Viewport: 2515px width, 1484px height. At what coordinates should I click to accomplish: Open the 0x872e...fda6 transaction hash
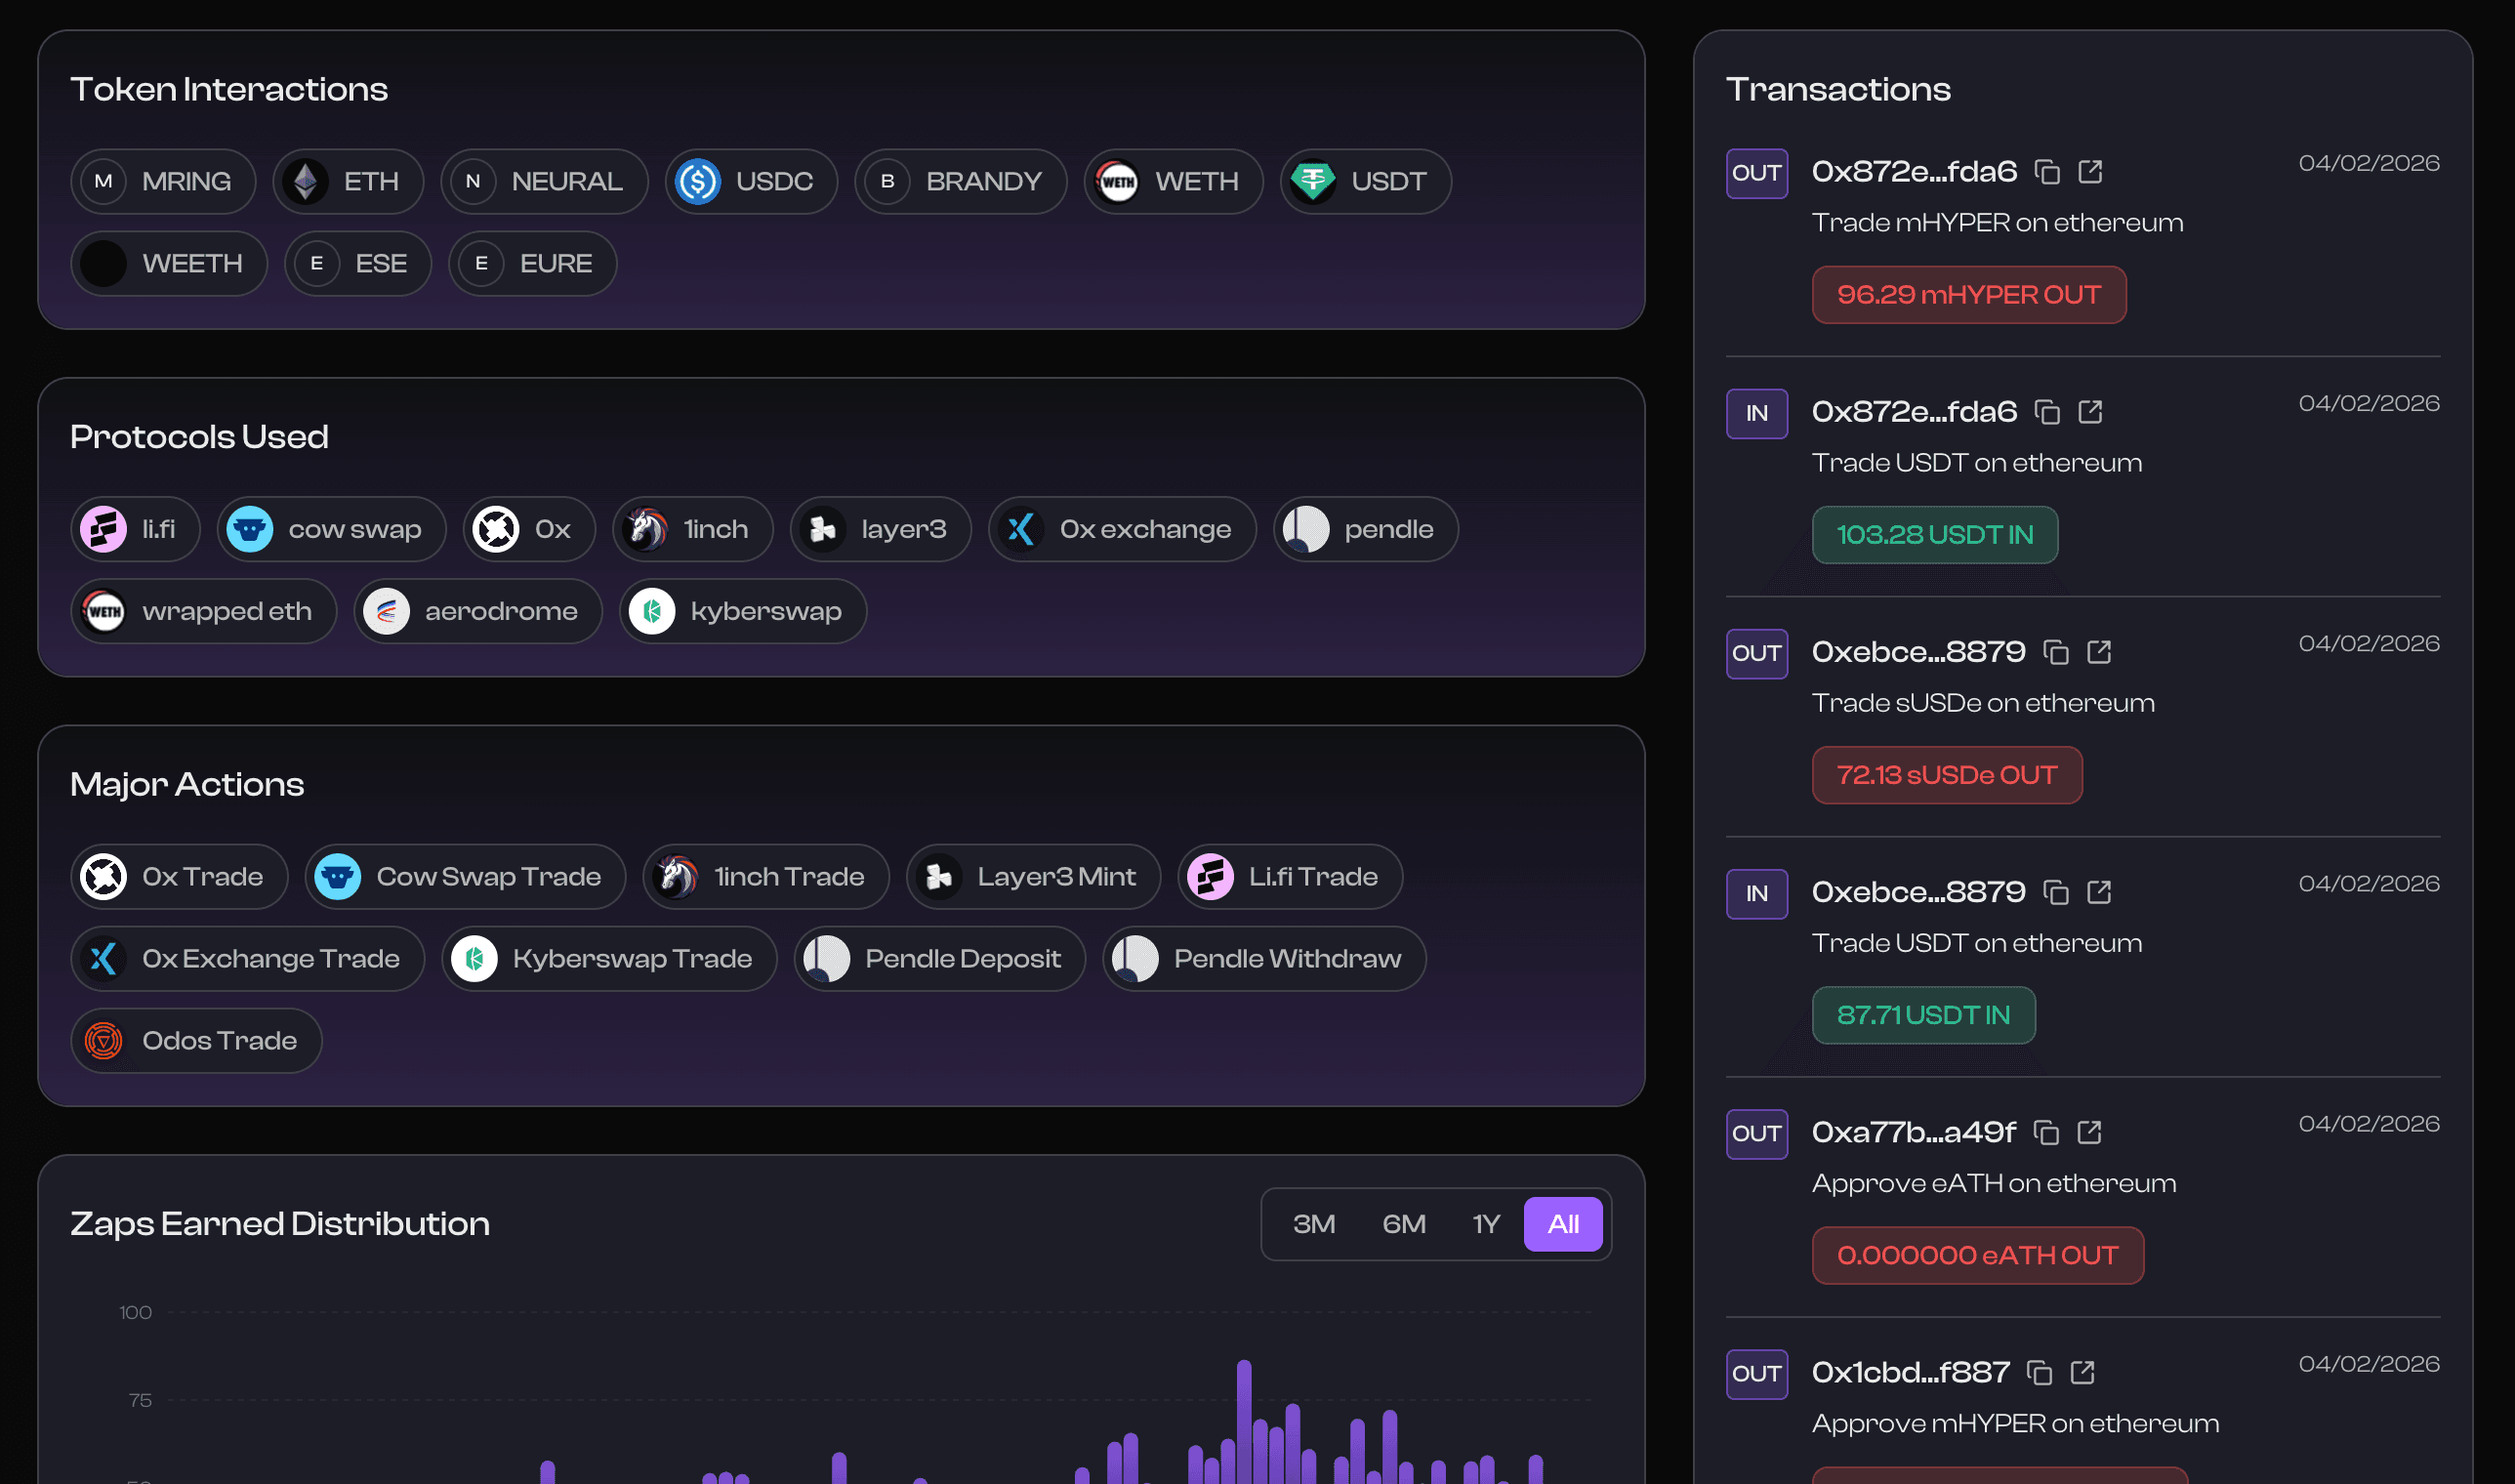[1914, 172]
